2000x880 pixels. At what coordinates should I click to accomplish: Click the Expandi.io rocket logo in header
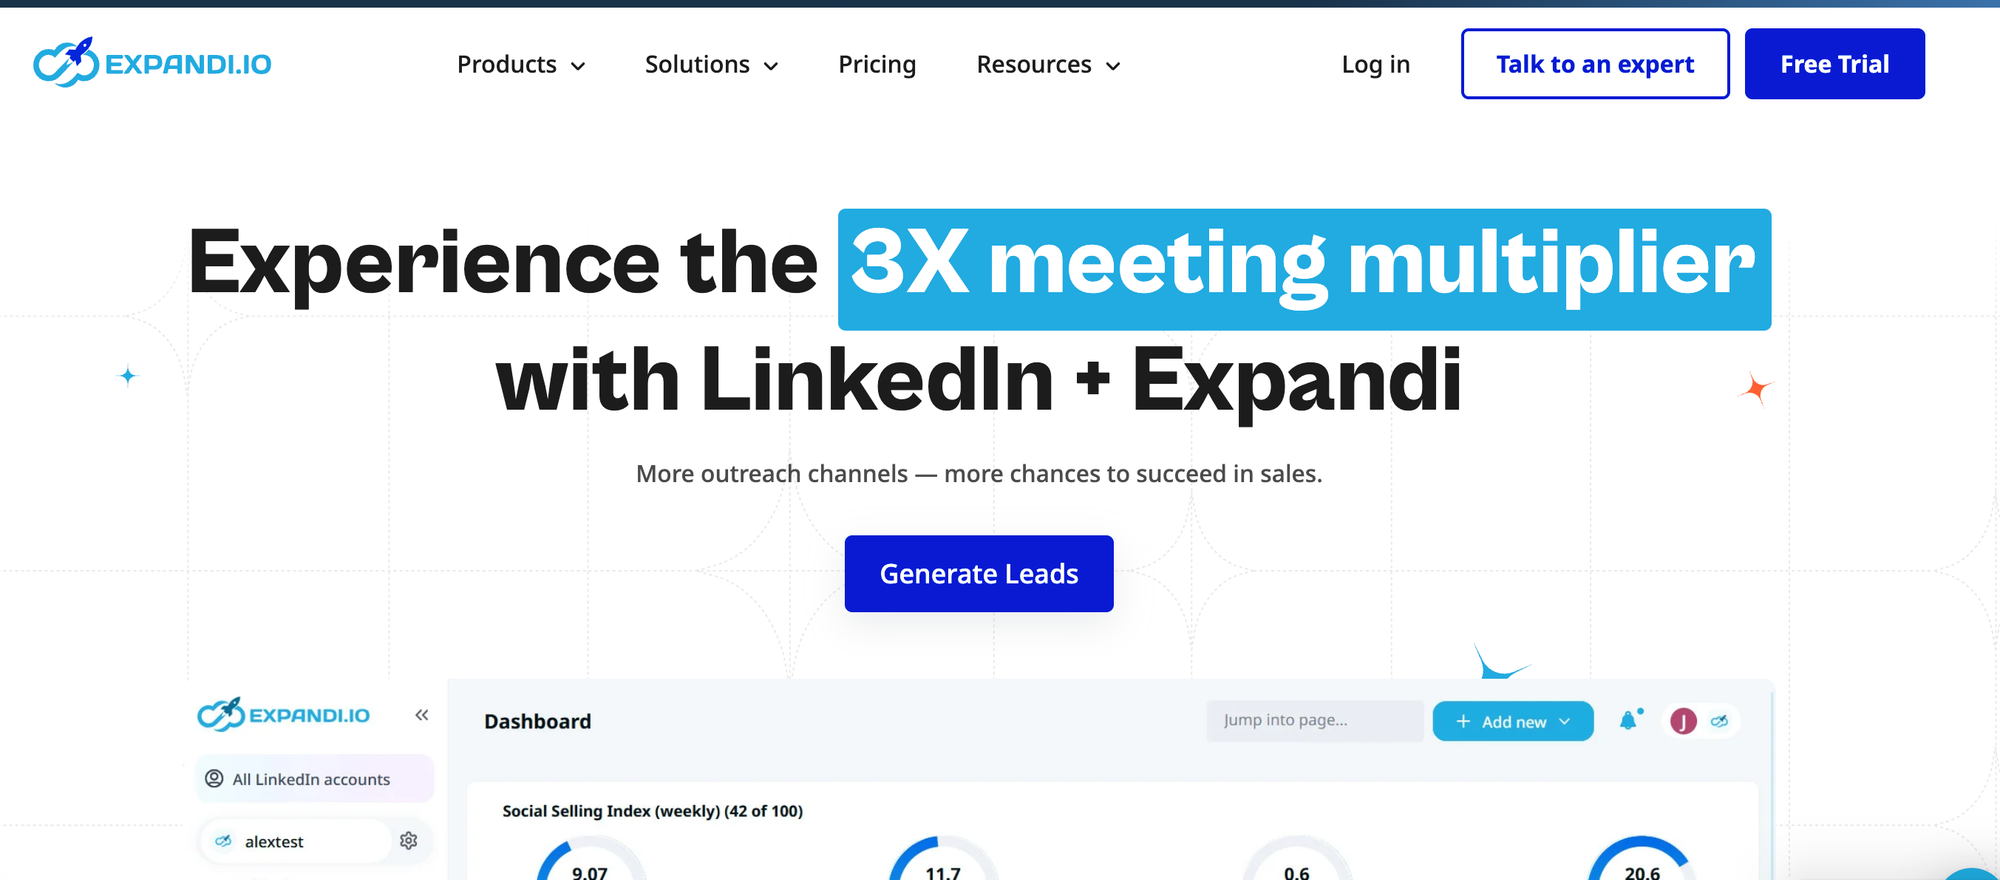pyautogui.click(x=152, y=64)
